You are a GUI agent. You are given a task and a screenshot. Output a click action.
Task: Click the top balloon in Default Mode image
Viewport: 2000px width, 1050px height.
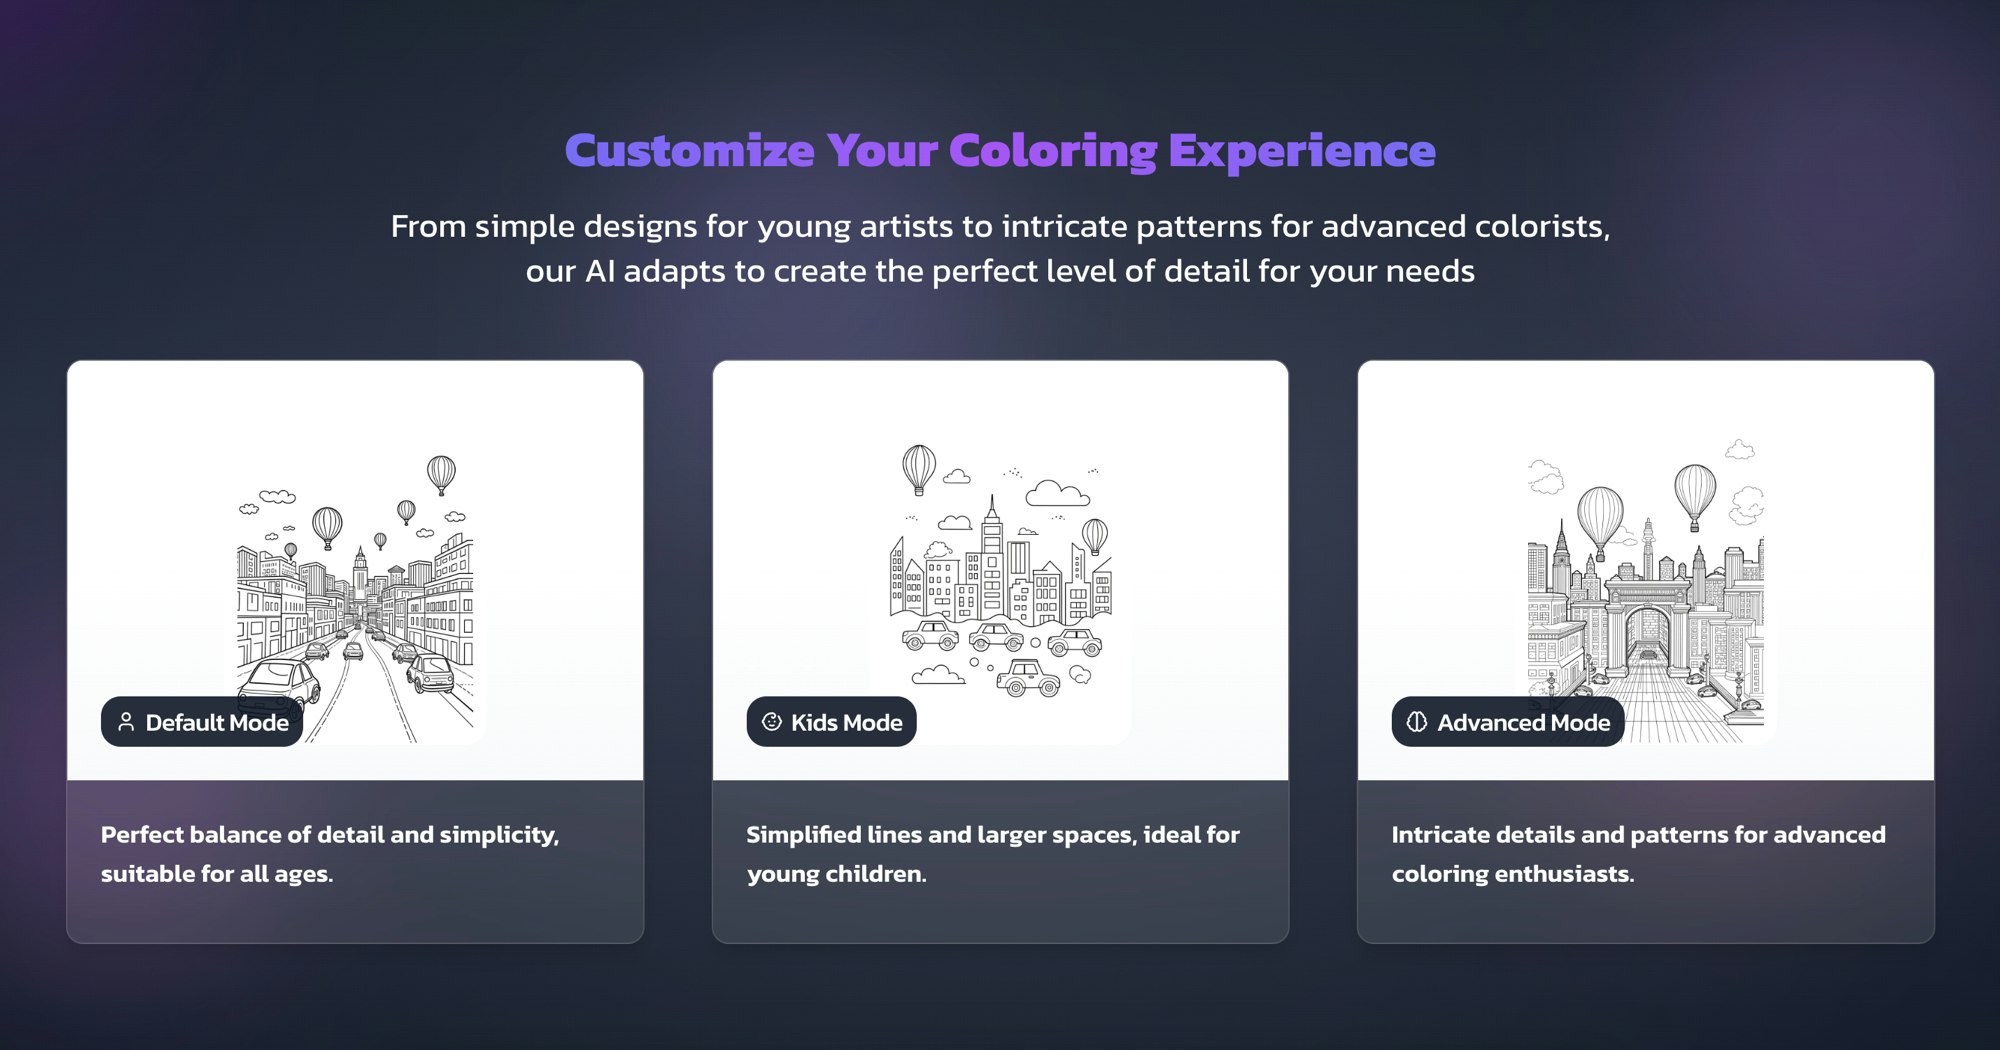click(x=441, y=475)
